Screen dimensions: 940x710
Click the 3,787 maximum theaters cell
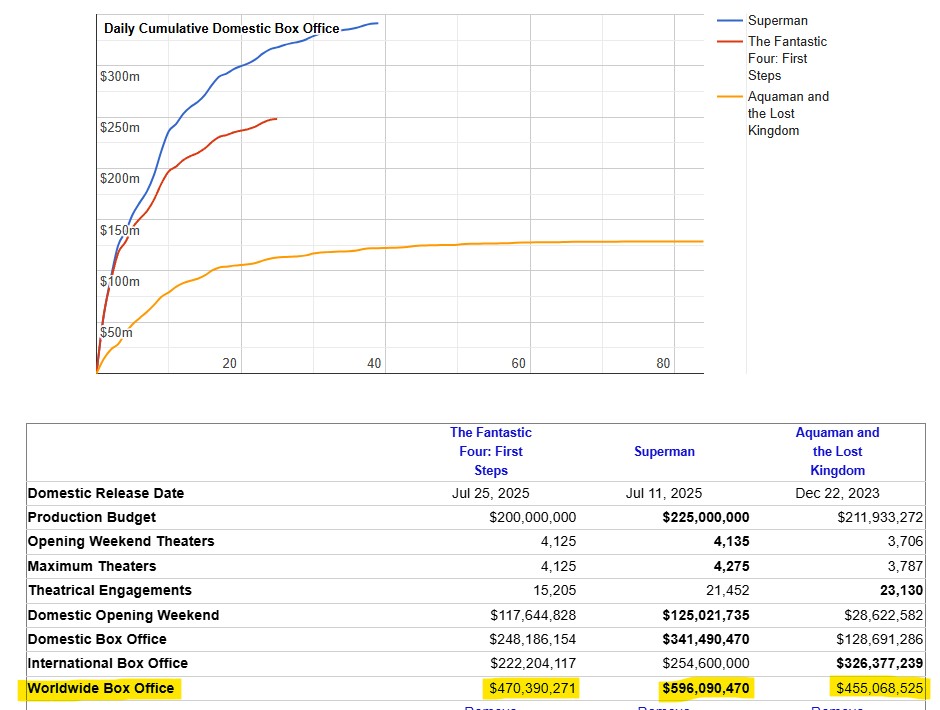[905, 566]
